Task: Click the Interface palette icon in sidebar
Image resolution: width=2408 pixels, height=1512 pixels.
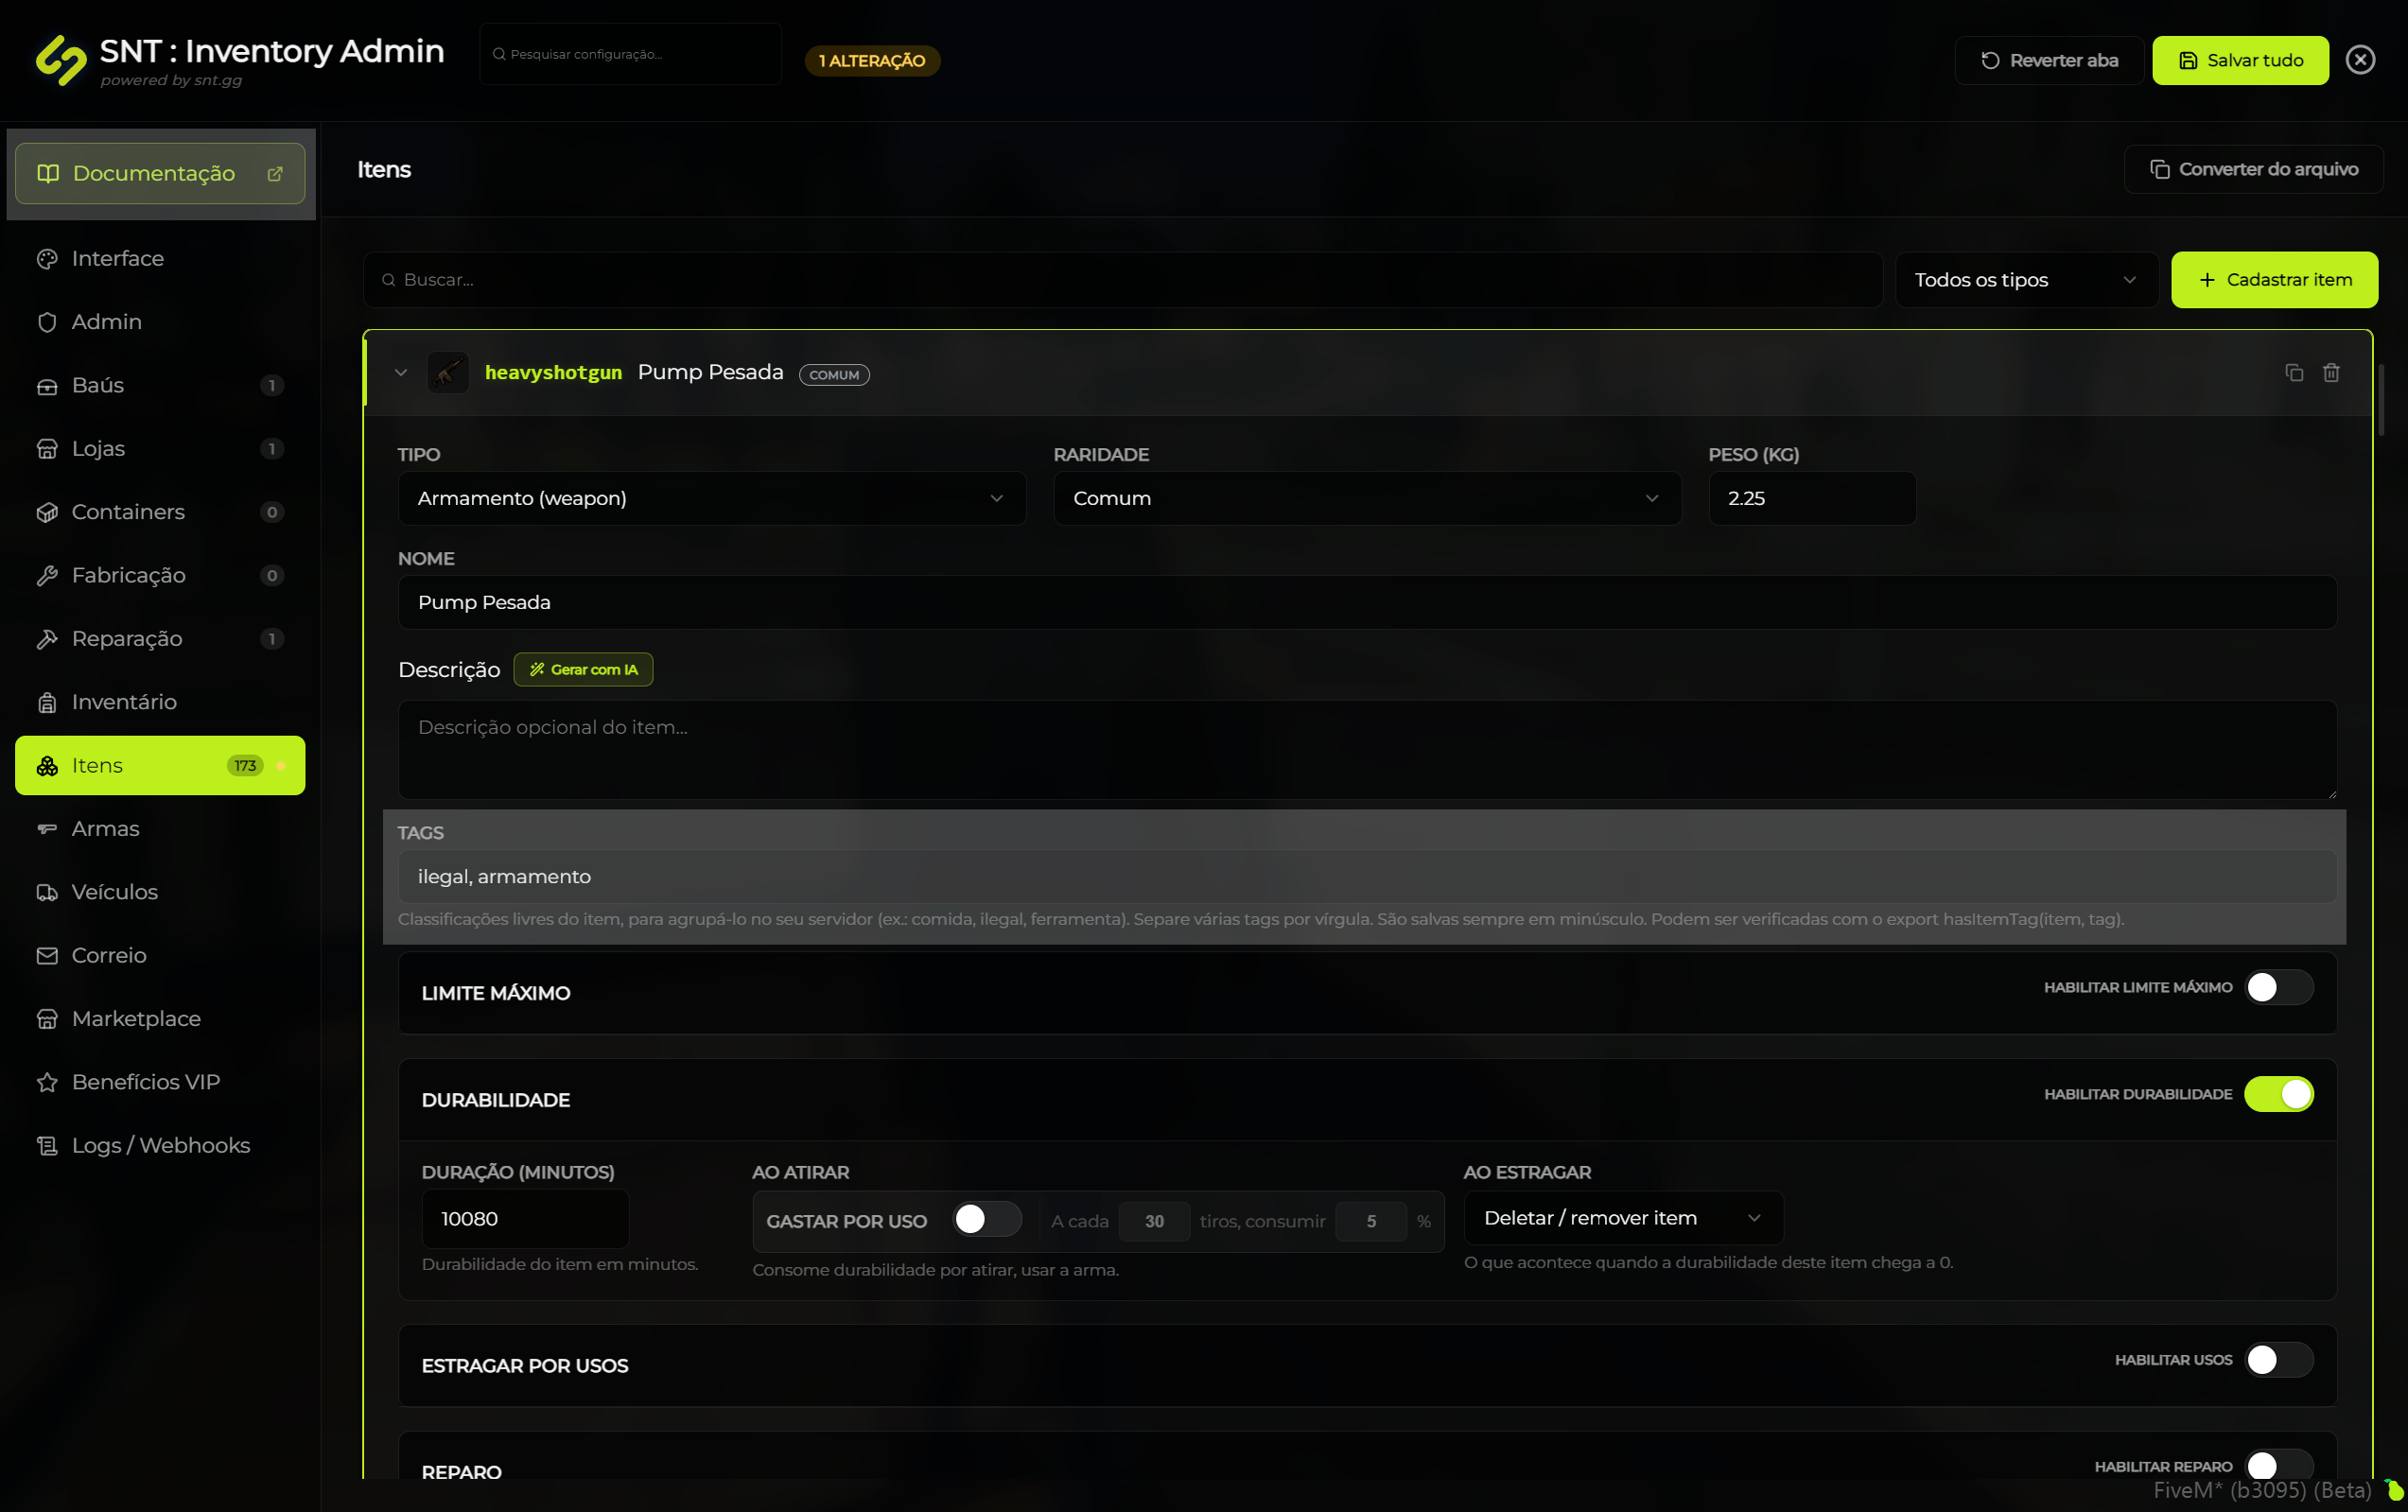Action: [x=47, y=259]
